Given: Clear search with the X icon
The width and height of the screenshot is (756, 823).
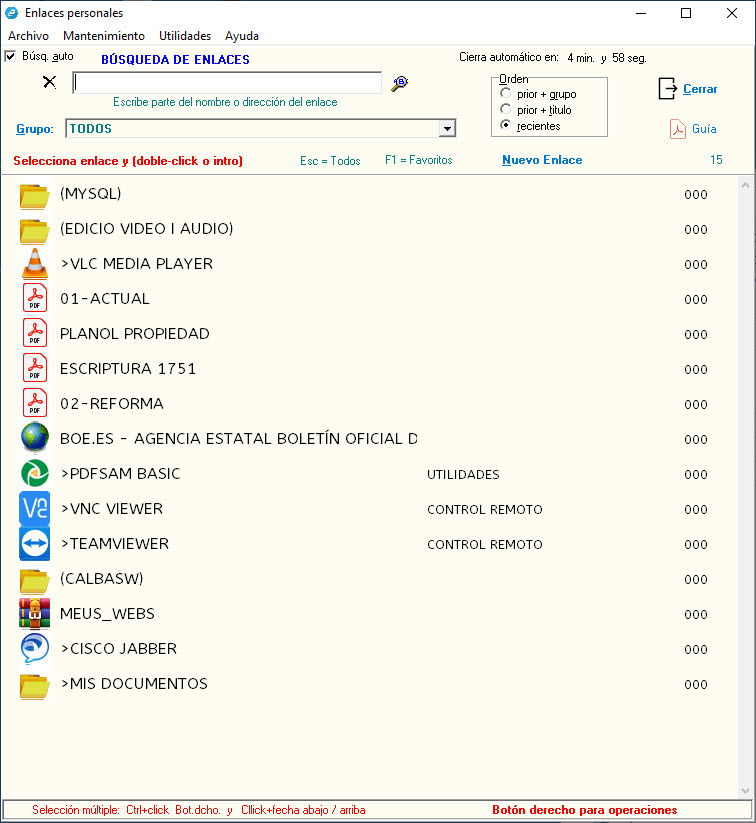Looking at the screenshot, I should pyautogui.click(x=49, y=82).
